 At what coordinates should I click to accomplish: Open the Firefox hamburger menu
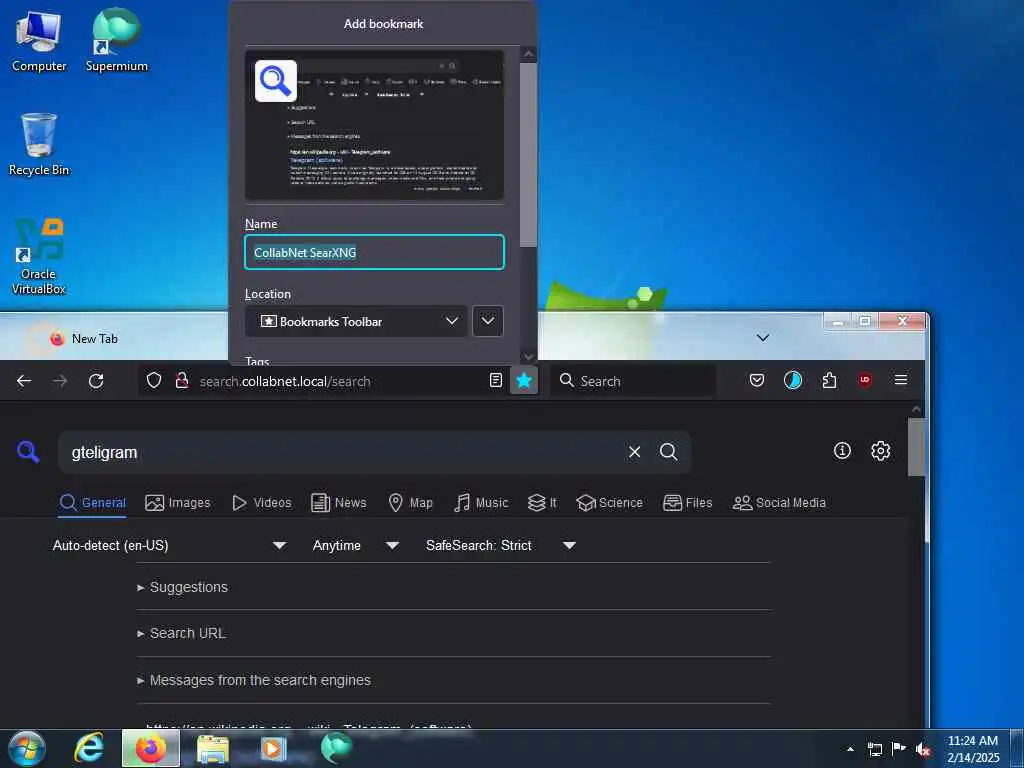coord(901,380)
